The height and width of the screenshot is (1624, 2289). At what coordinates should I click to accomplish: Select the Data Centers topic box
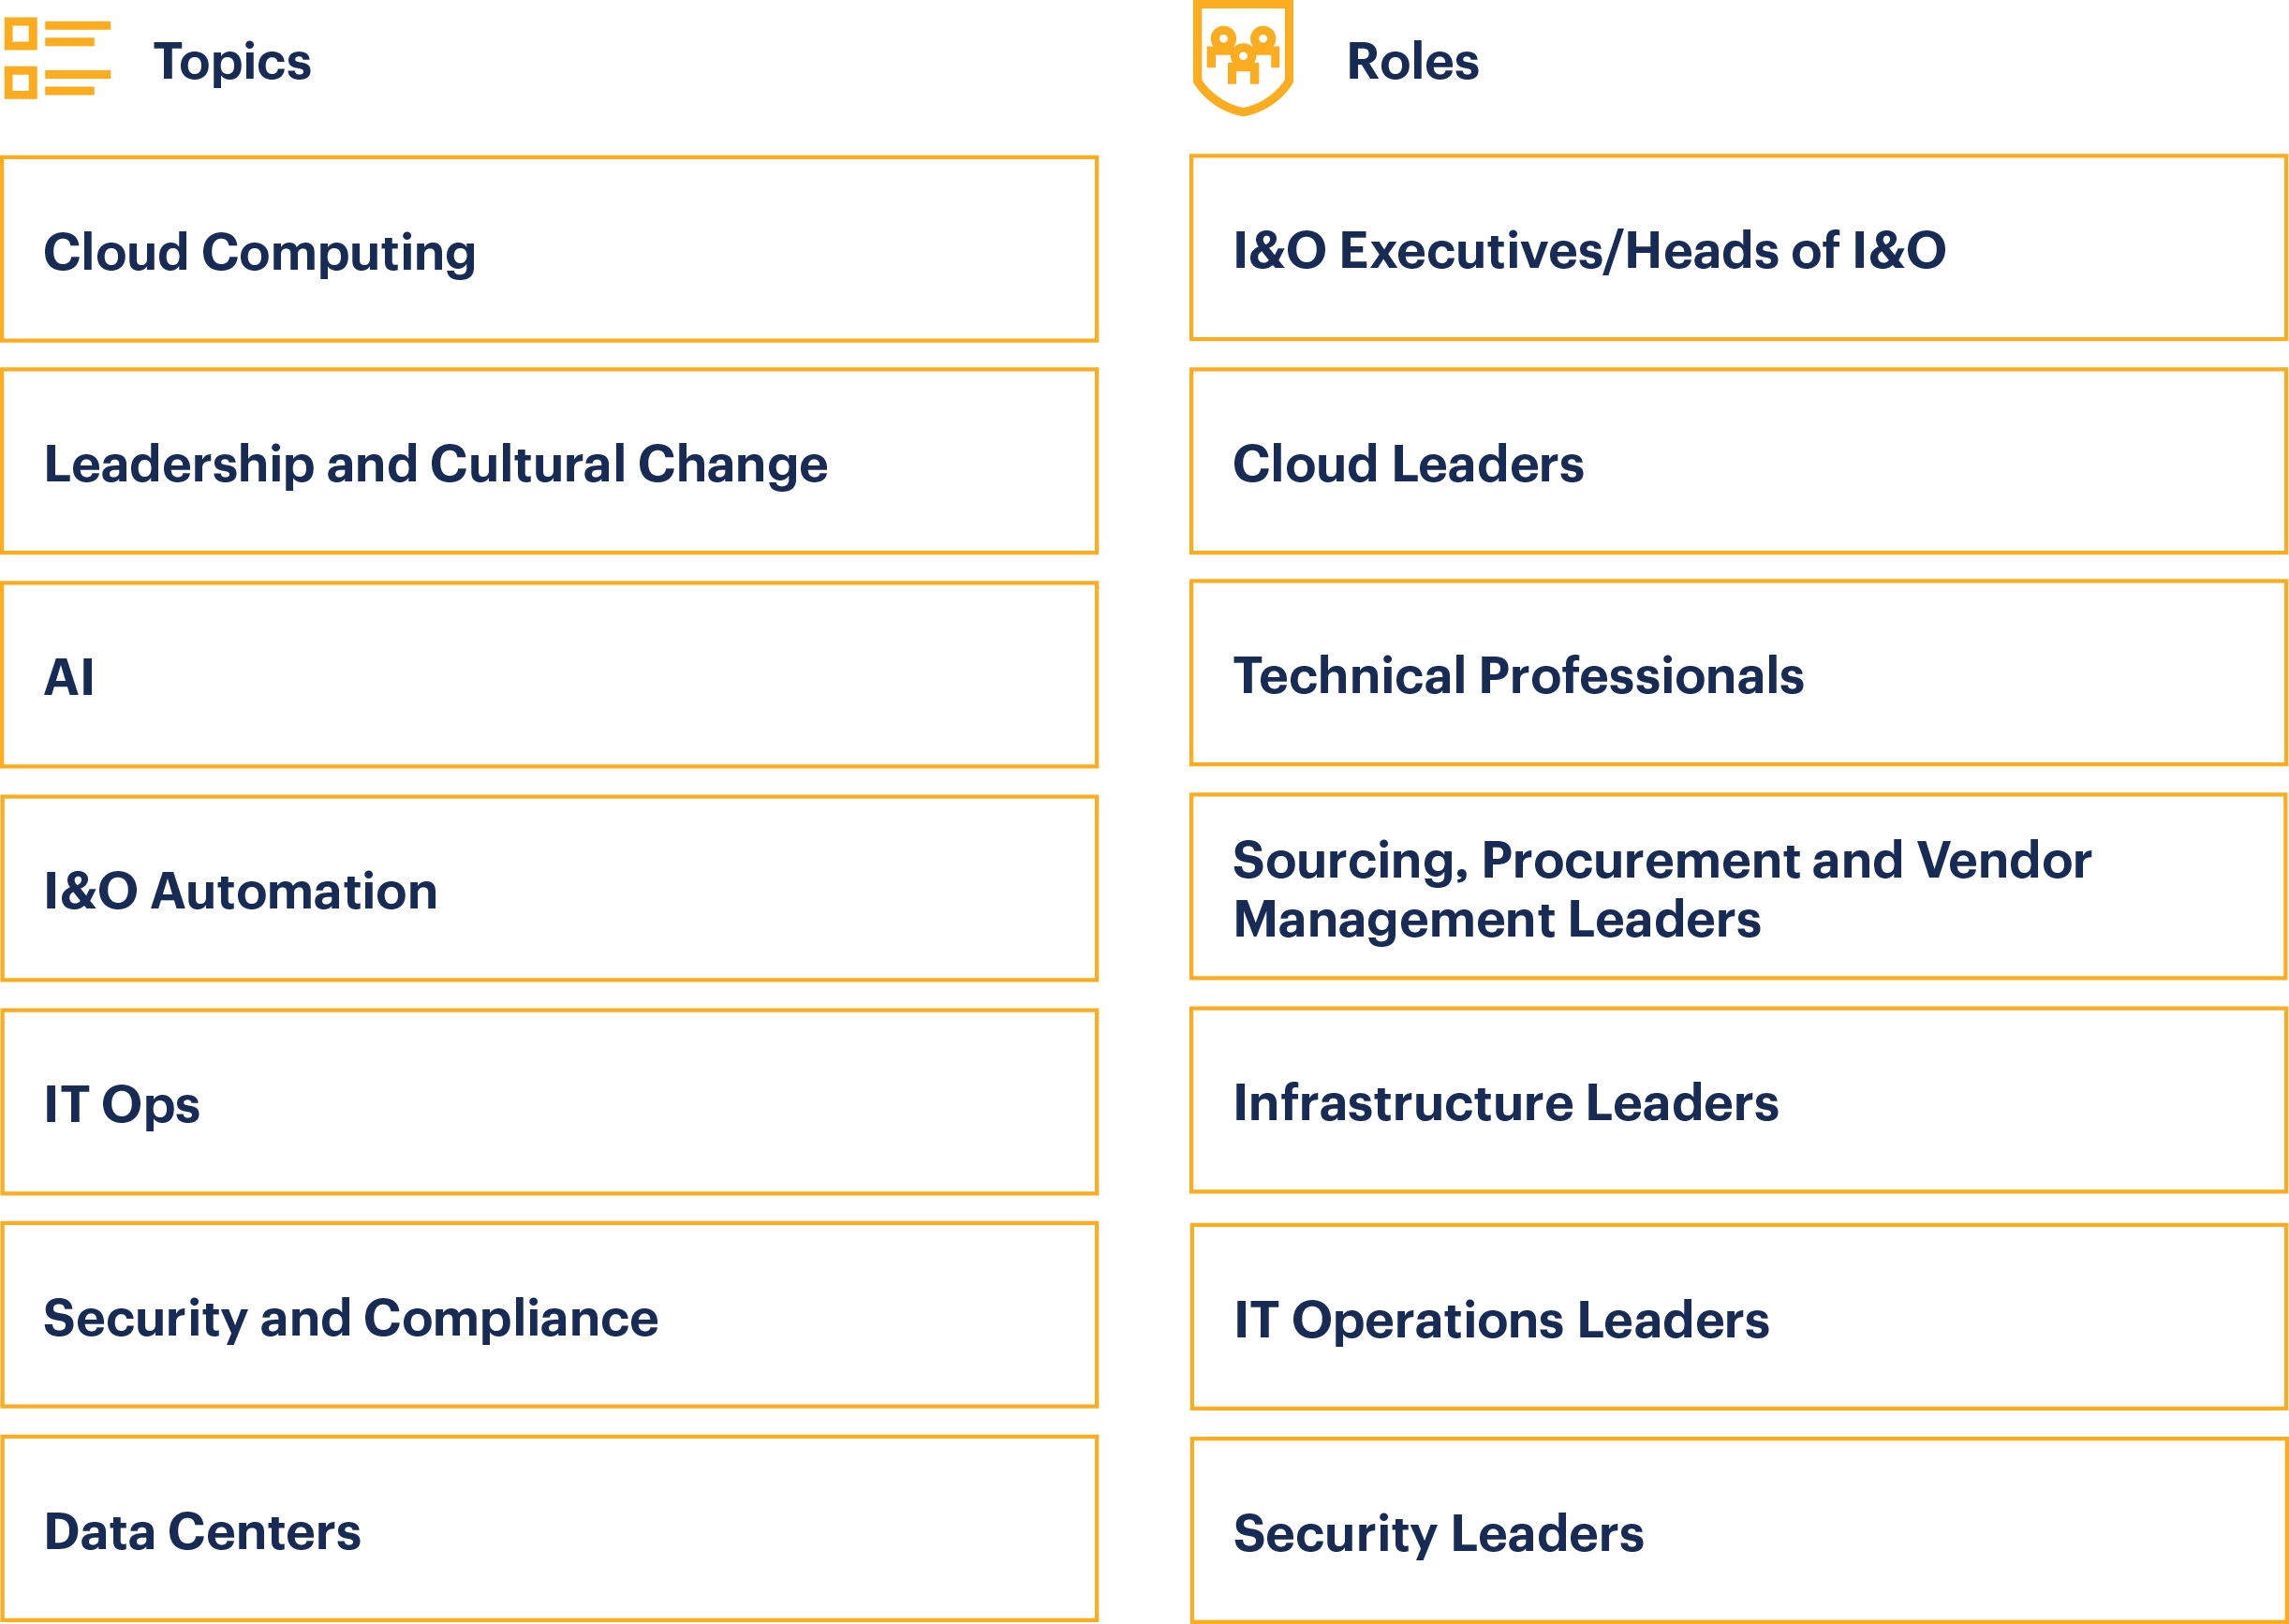point(549,1529)
